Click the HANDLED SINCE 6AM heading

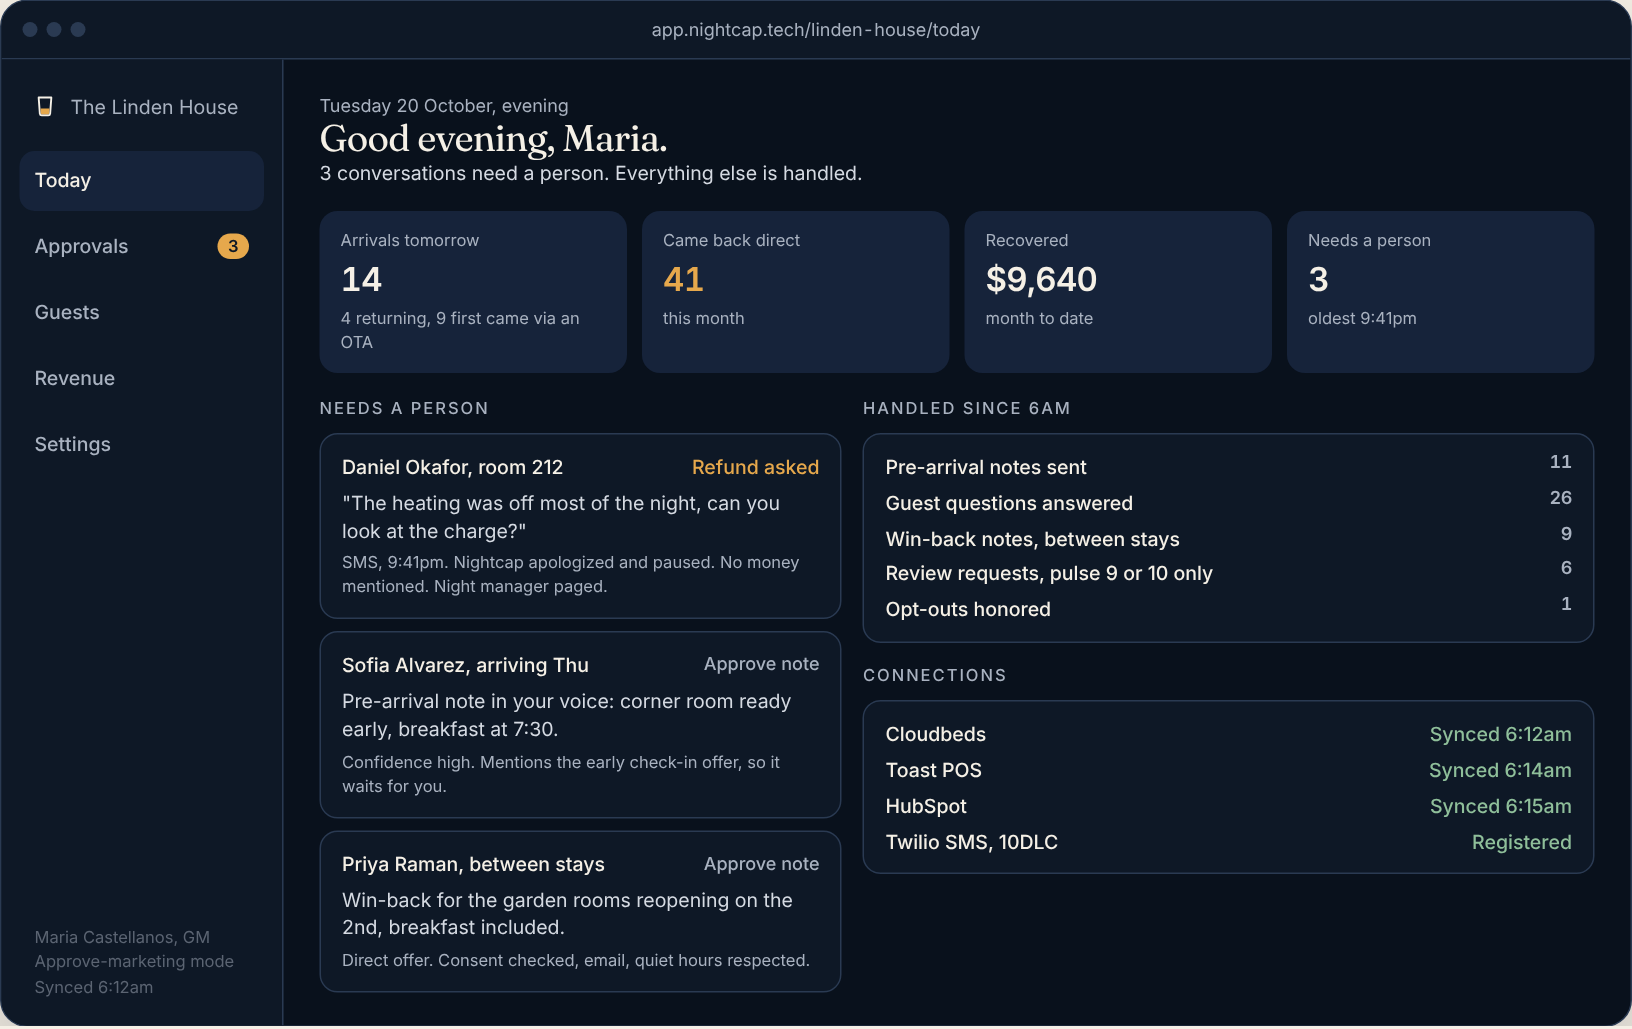click(966, 408)
